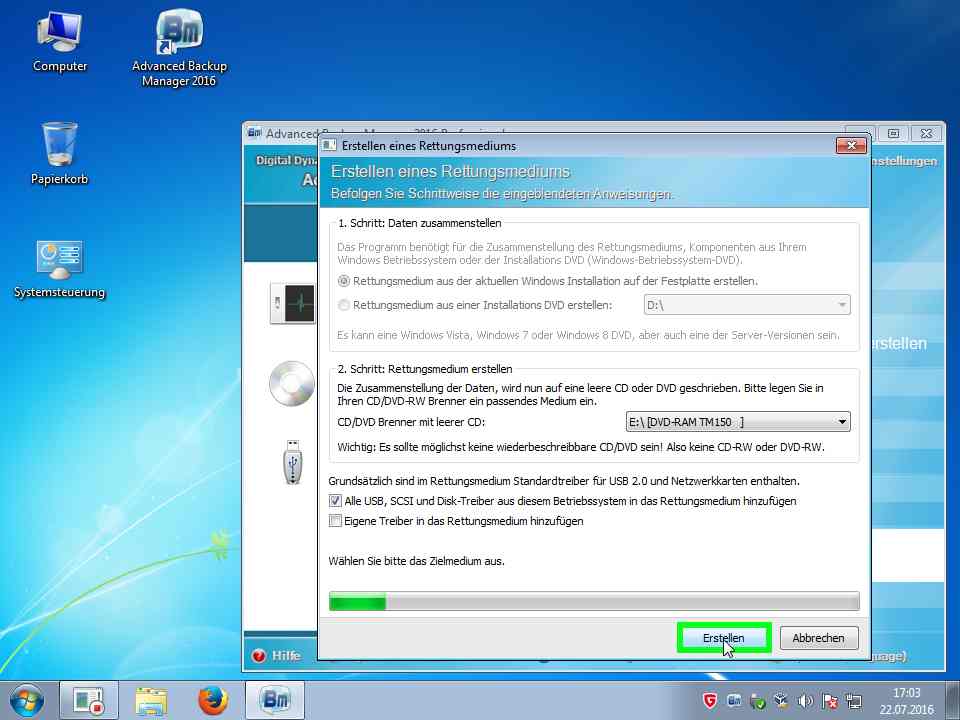Launch Firefox from the taskbar
The height and width of the screenshot is (720, 960).
[x=213, y=700]
